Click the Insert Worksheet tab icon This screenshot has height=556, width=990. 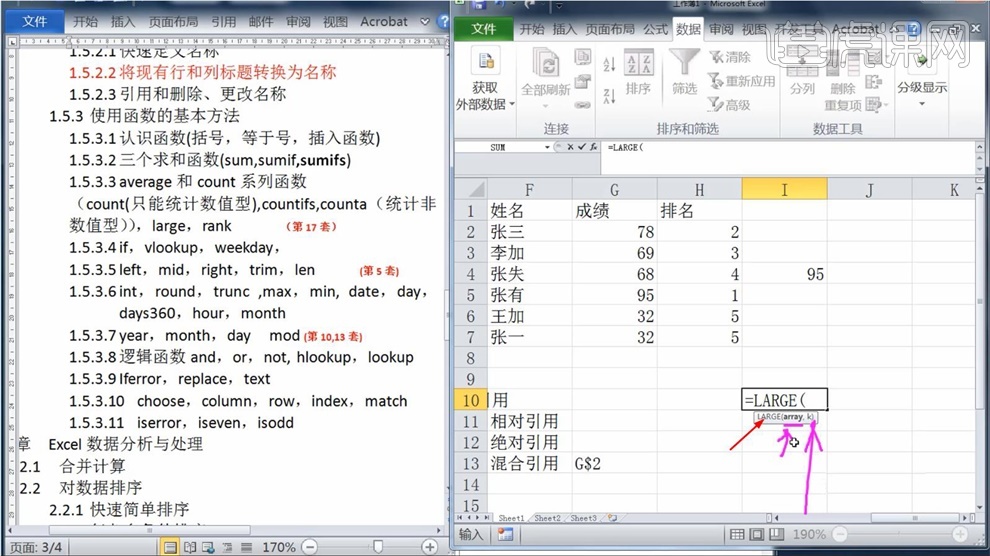tap(612, 518)
